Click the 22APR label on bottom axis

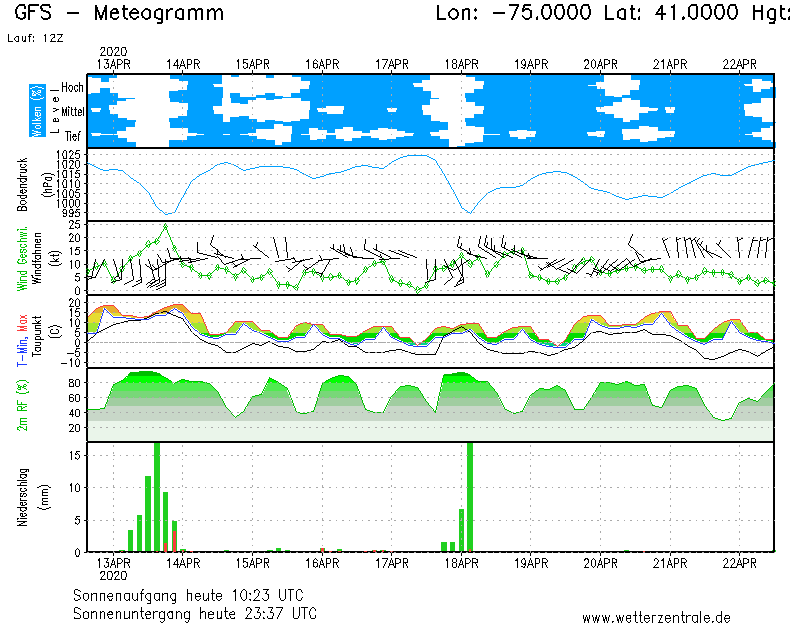click(x=740, y=563)
